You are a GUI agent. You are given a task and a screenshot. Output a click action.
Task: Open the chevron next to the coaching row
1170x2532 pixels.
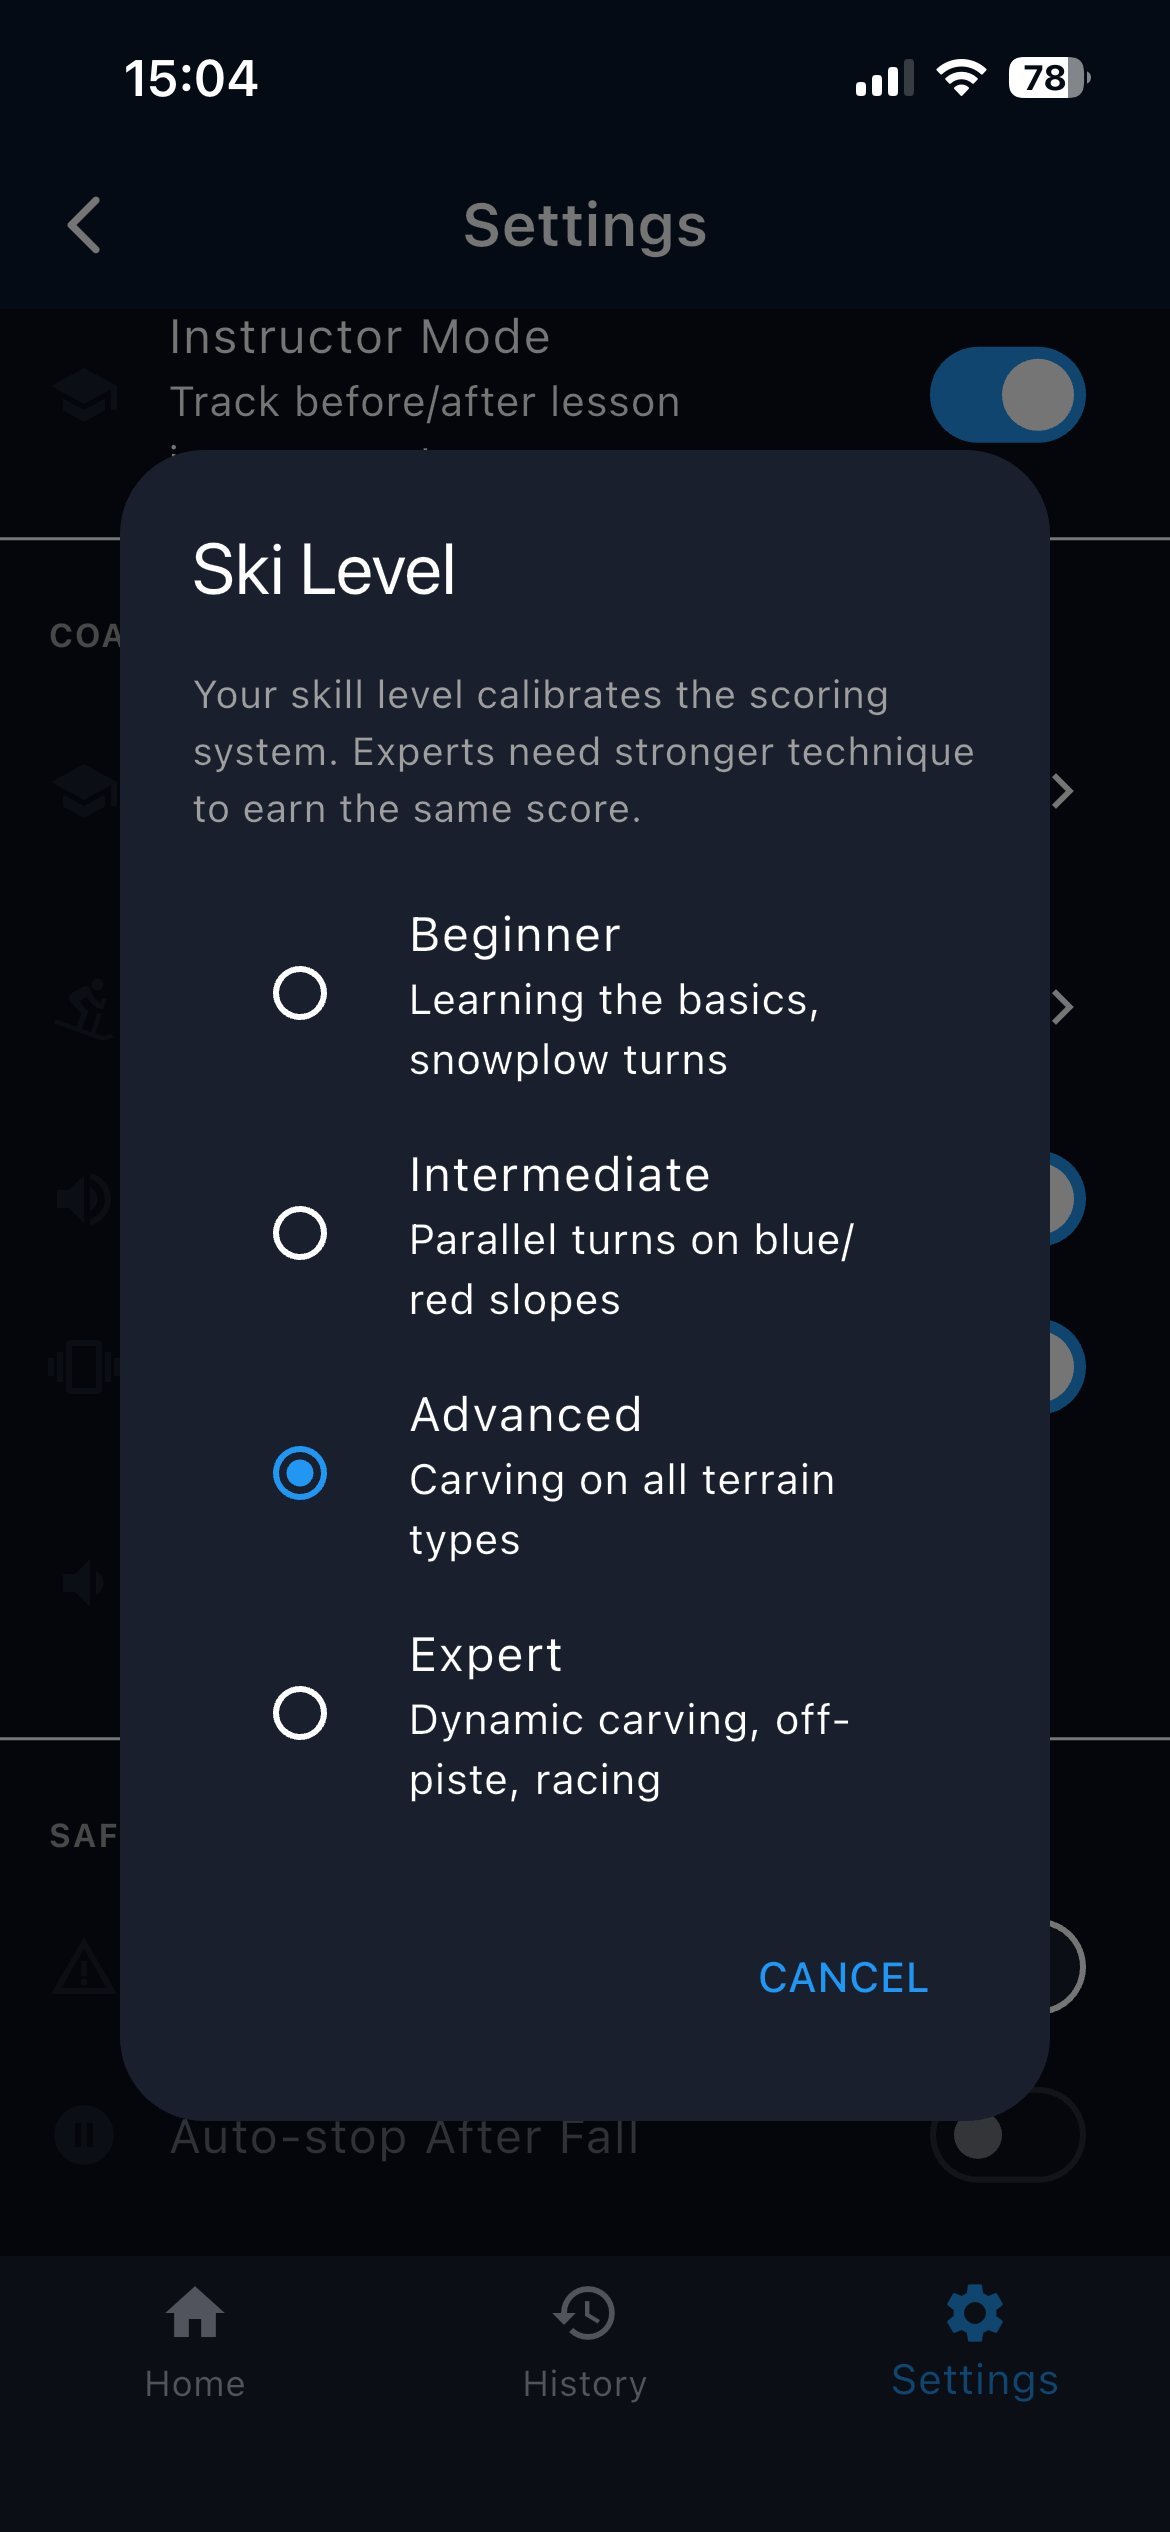[x=1063, y=790]
